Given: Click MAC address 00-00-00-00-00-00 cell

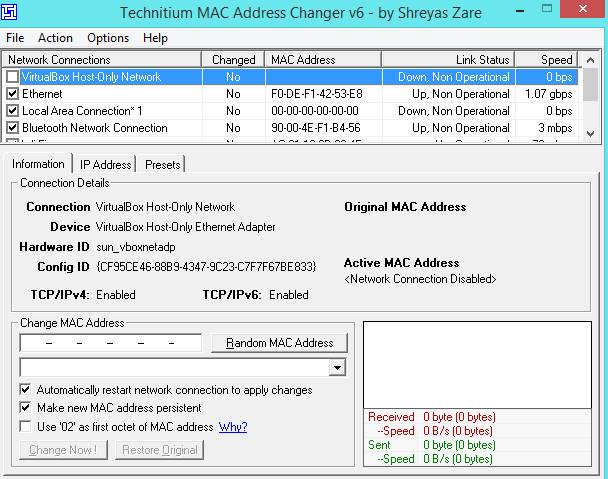Looking at the screenshot, I should pos(315,111).
